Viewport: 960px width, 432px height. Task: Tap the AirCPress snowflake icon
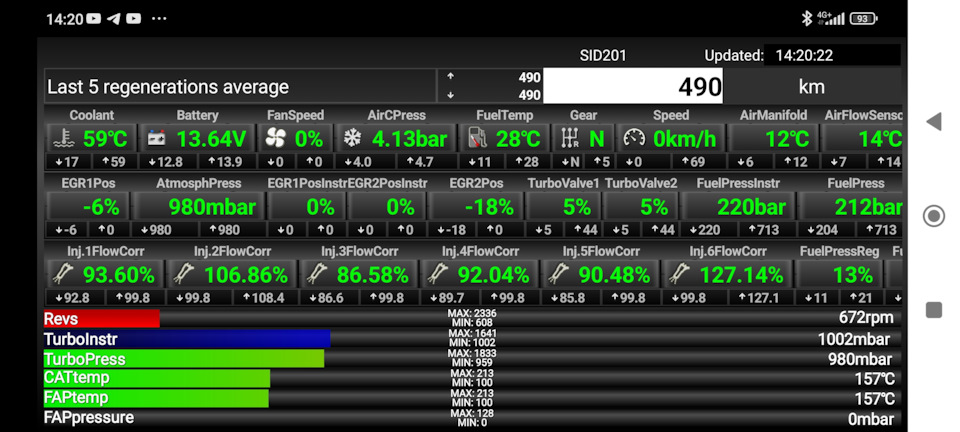tap(352, 139)
